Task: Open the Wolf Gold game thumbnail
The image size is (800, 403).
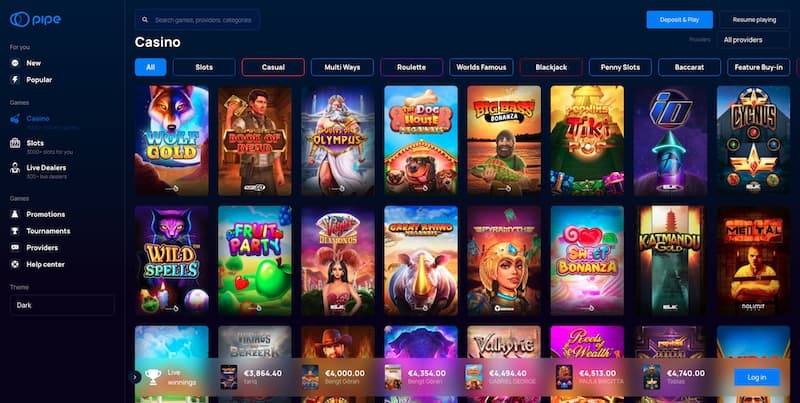Action: [172, 141]
